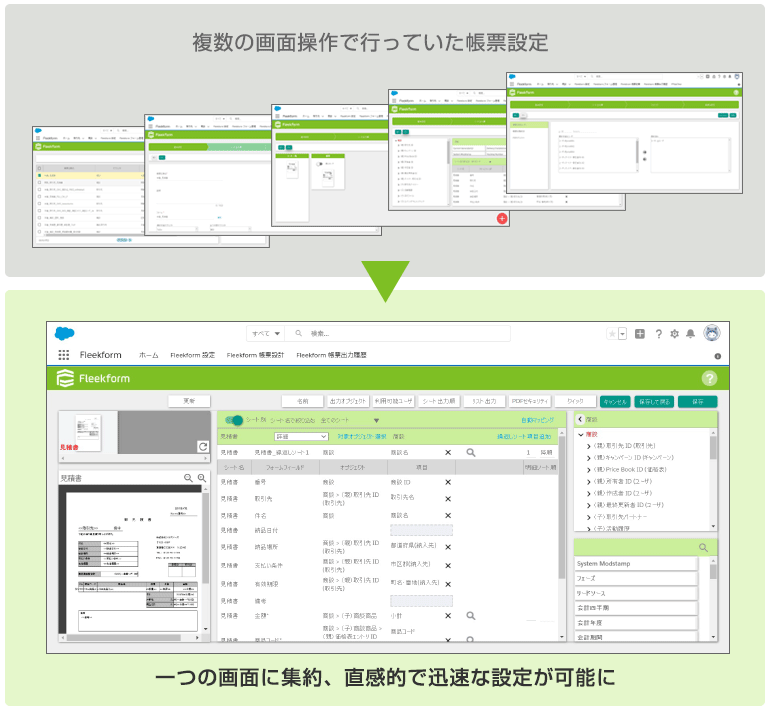
Task: Expand the (子)取引先パートナー tree node
Action: point(589,517)
